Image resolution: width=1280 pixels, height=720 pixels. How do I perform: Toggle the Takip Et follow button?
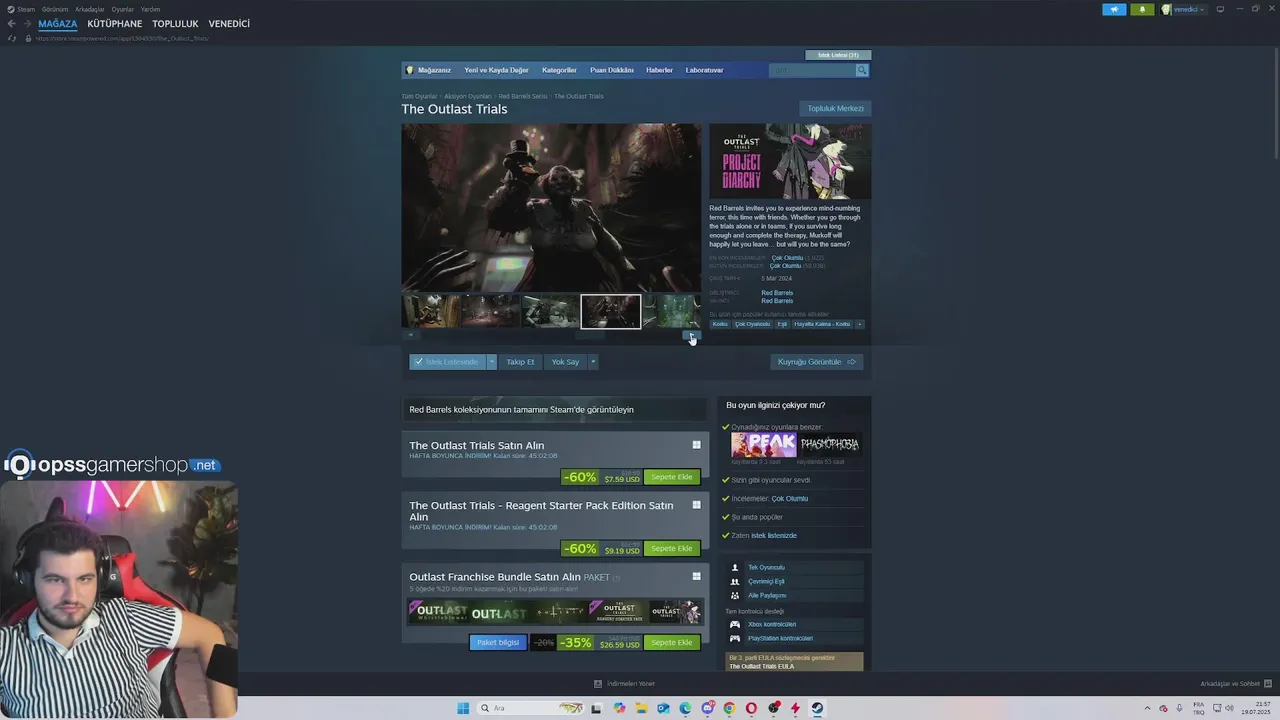[520, 362]
